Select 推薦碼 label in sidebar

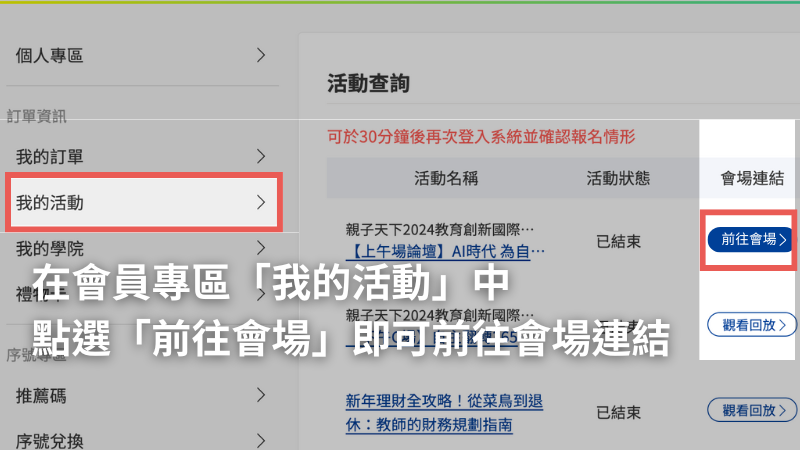(x=41, y=396)
